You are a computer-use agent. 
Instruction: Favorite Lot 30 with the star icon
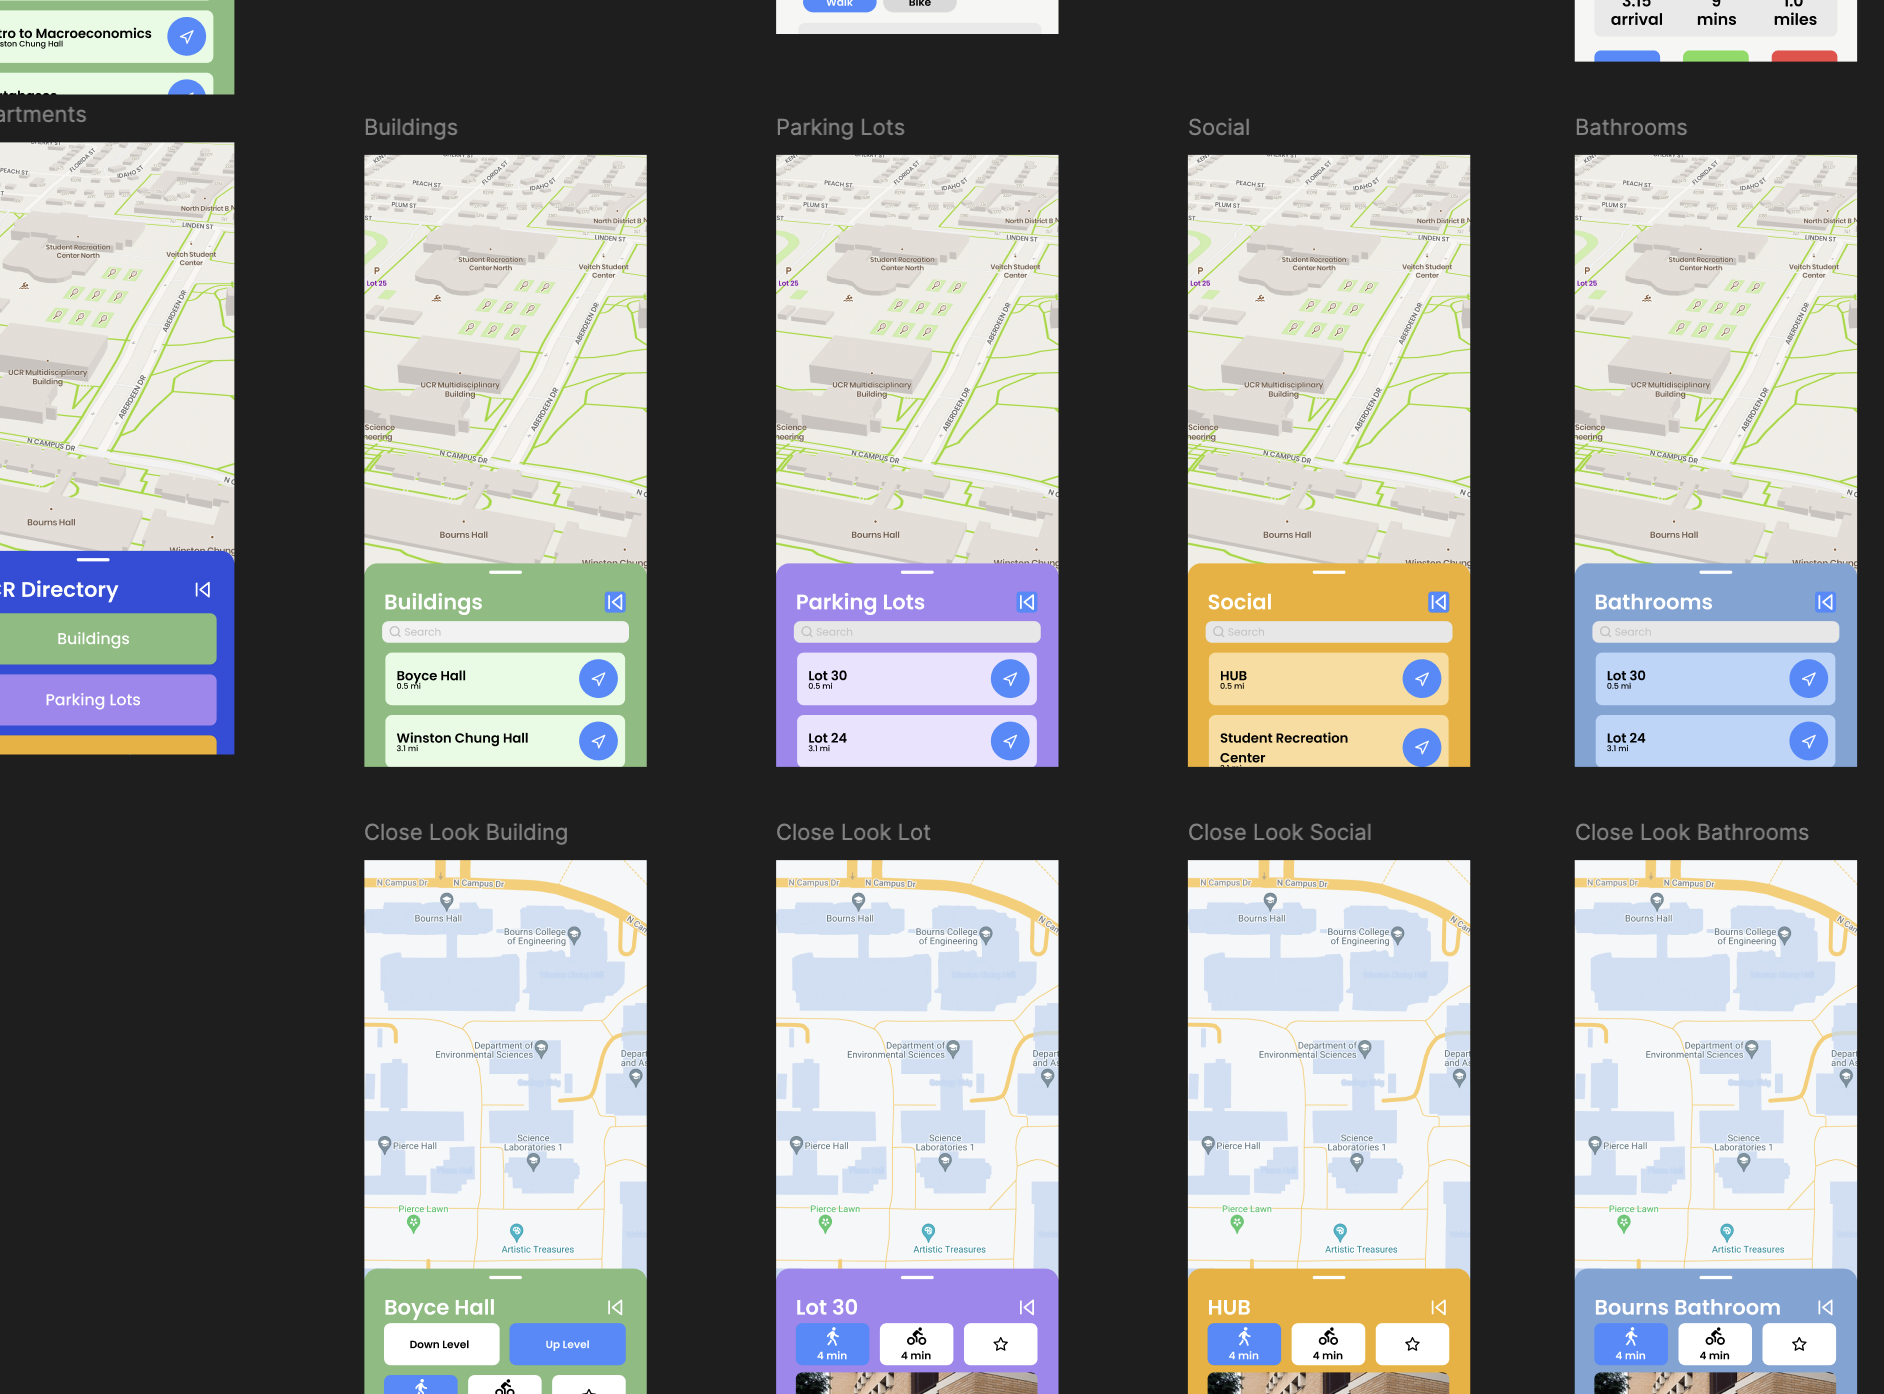tap(1000, 1344)
